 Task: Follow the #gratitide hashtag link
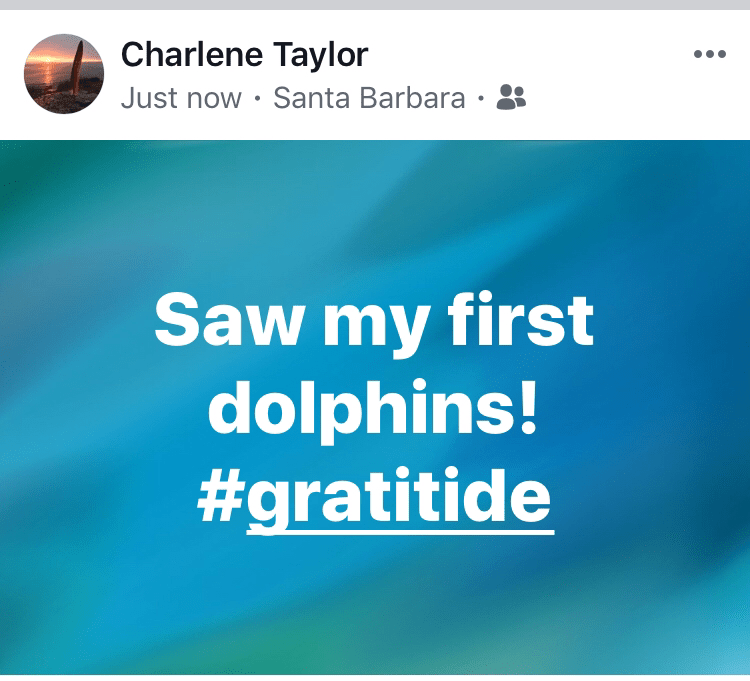[375, 496]
